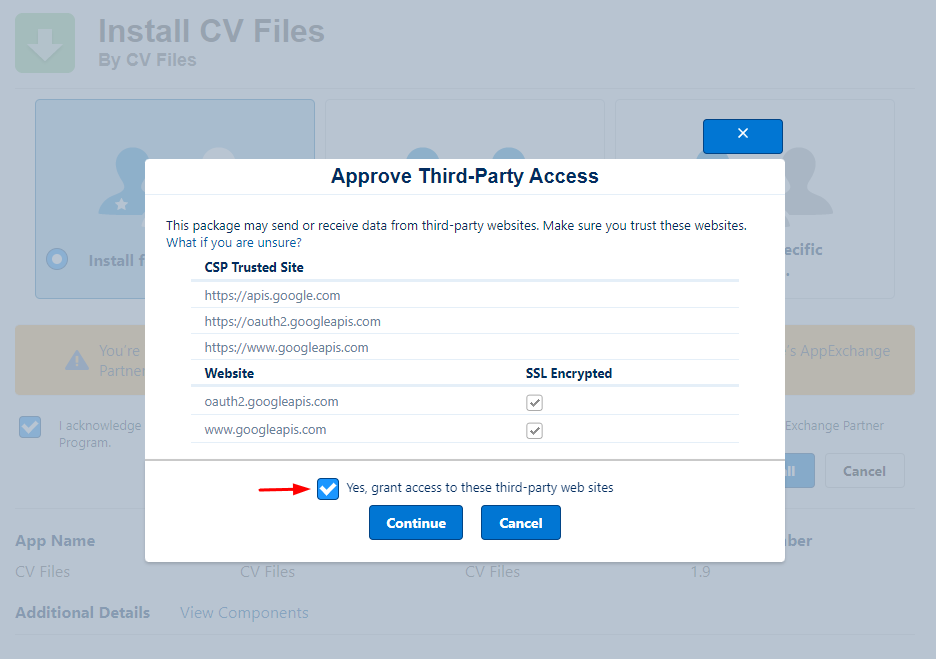Select https://www.googleapis.com trusted site row
This screenshot has height=659, width=936.
(x=464, y=347)
